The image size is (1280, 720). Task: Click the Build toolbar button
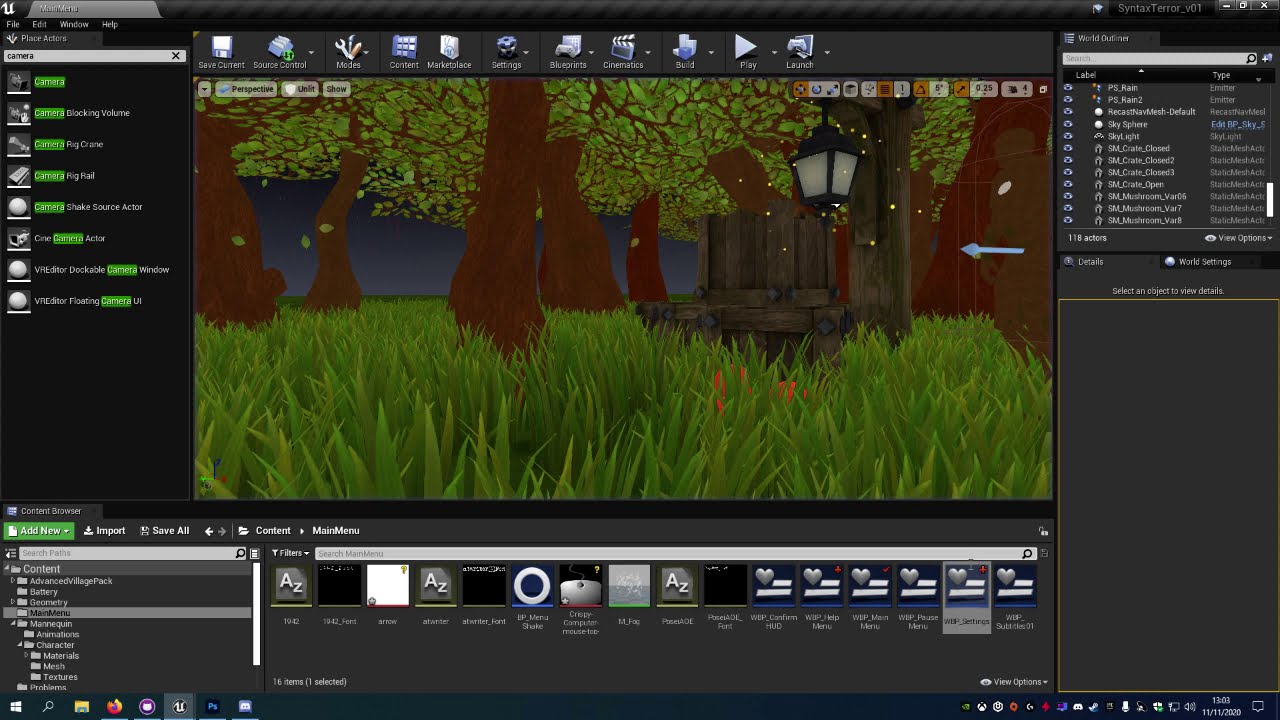[685, 53]
